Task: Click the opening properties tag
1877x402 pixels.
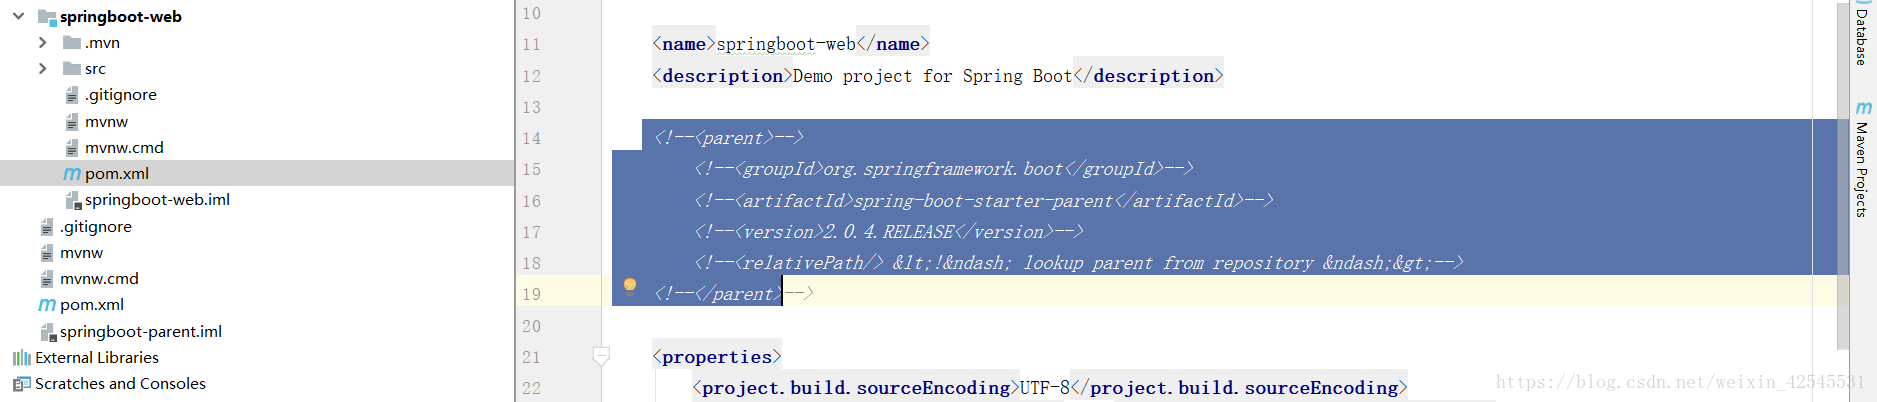Action: coord(717,357)
